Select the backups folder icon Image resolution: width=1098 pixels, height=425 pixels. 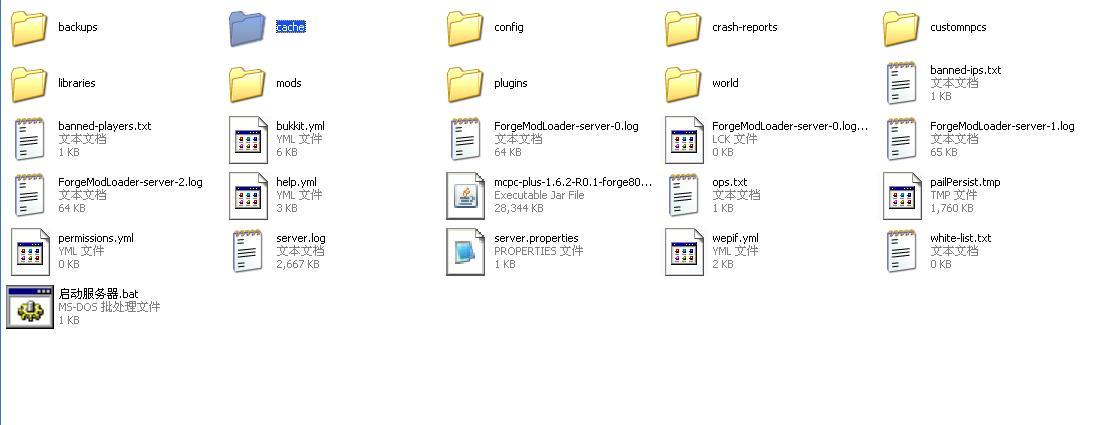coord(29,28)
